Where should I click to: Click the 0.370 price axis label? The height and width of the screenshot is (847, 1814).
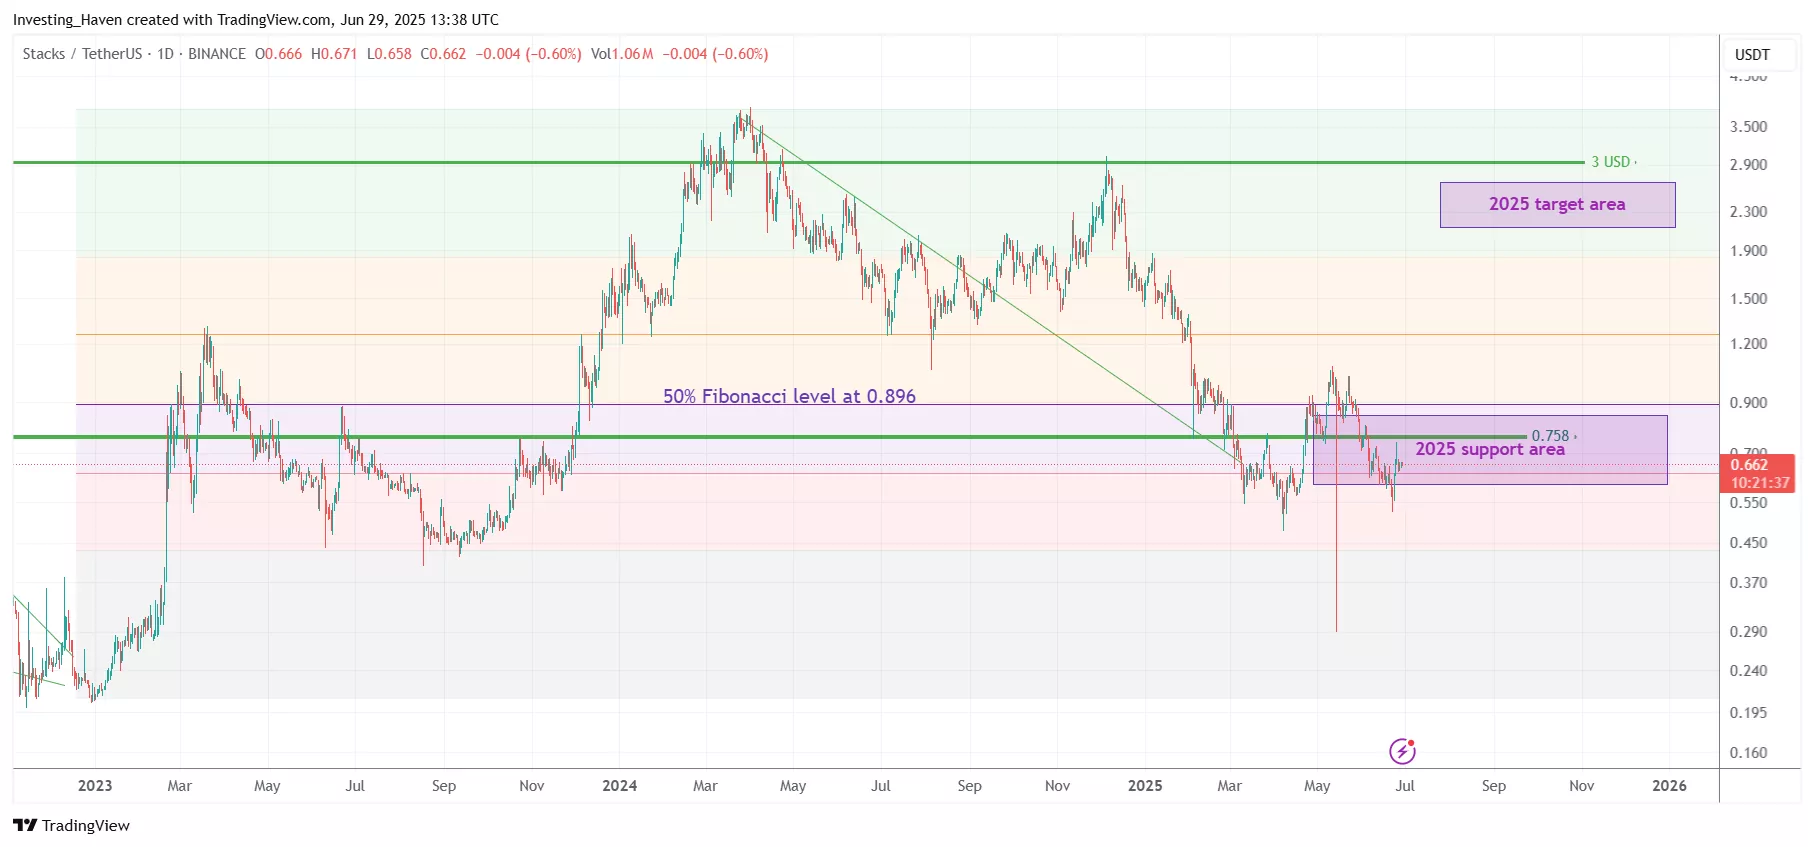tap(1748, 583)
